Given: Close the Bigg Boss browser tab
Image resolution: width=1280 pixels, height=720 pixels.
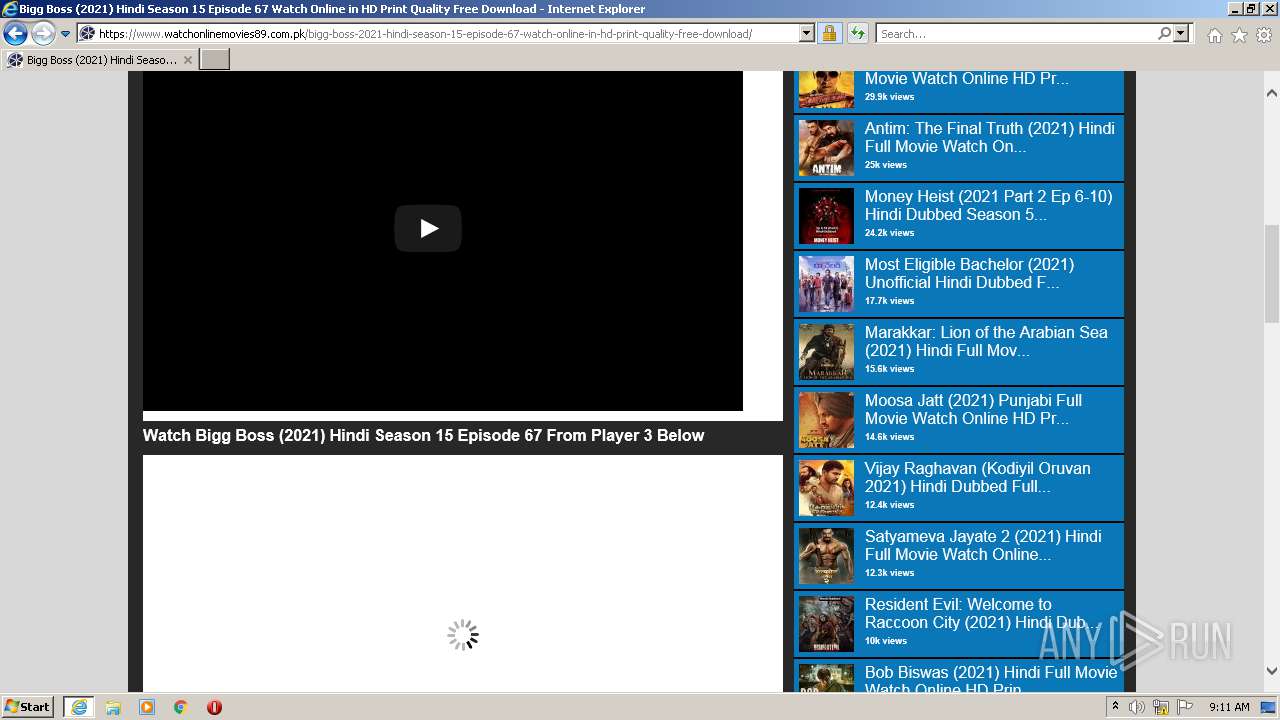Looking at the screenshot, I should pyautogui.click(x=187, y=60).
